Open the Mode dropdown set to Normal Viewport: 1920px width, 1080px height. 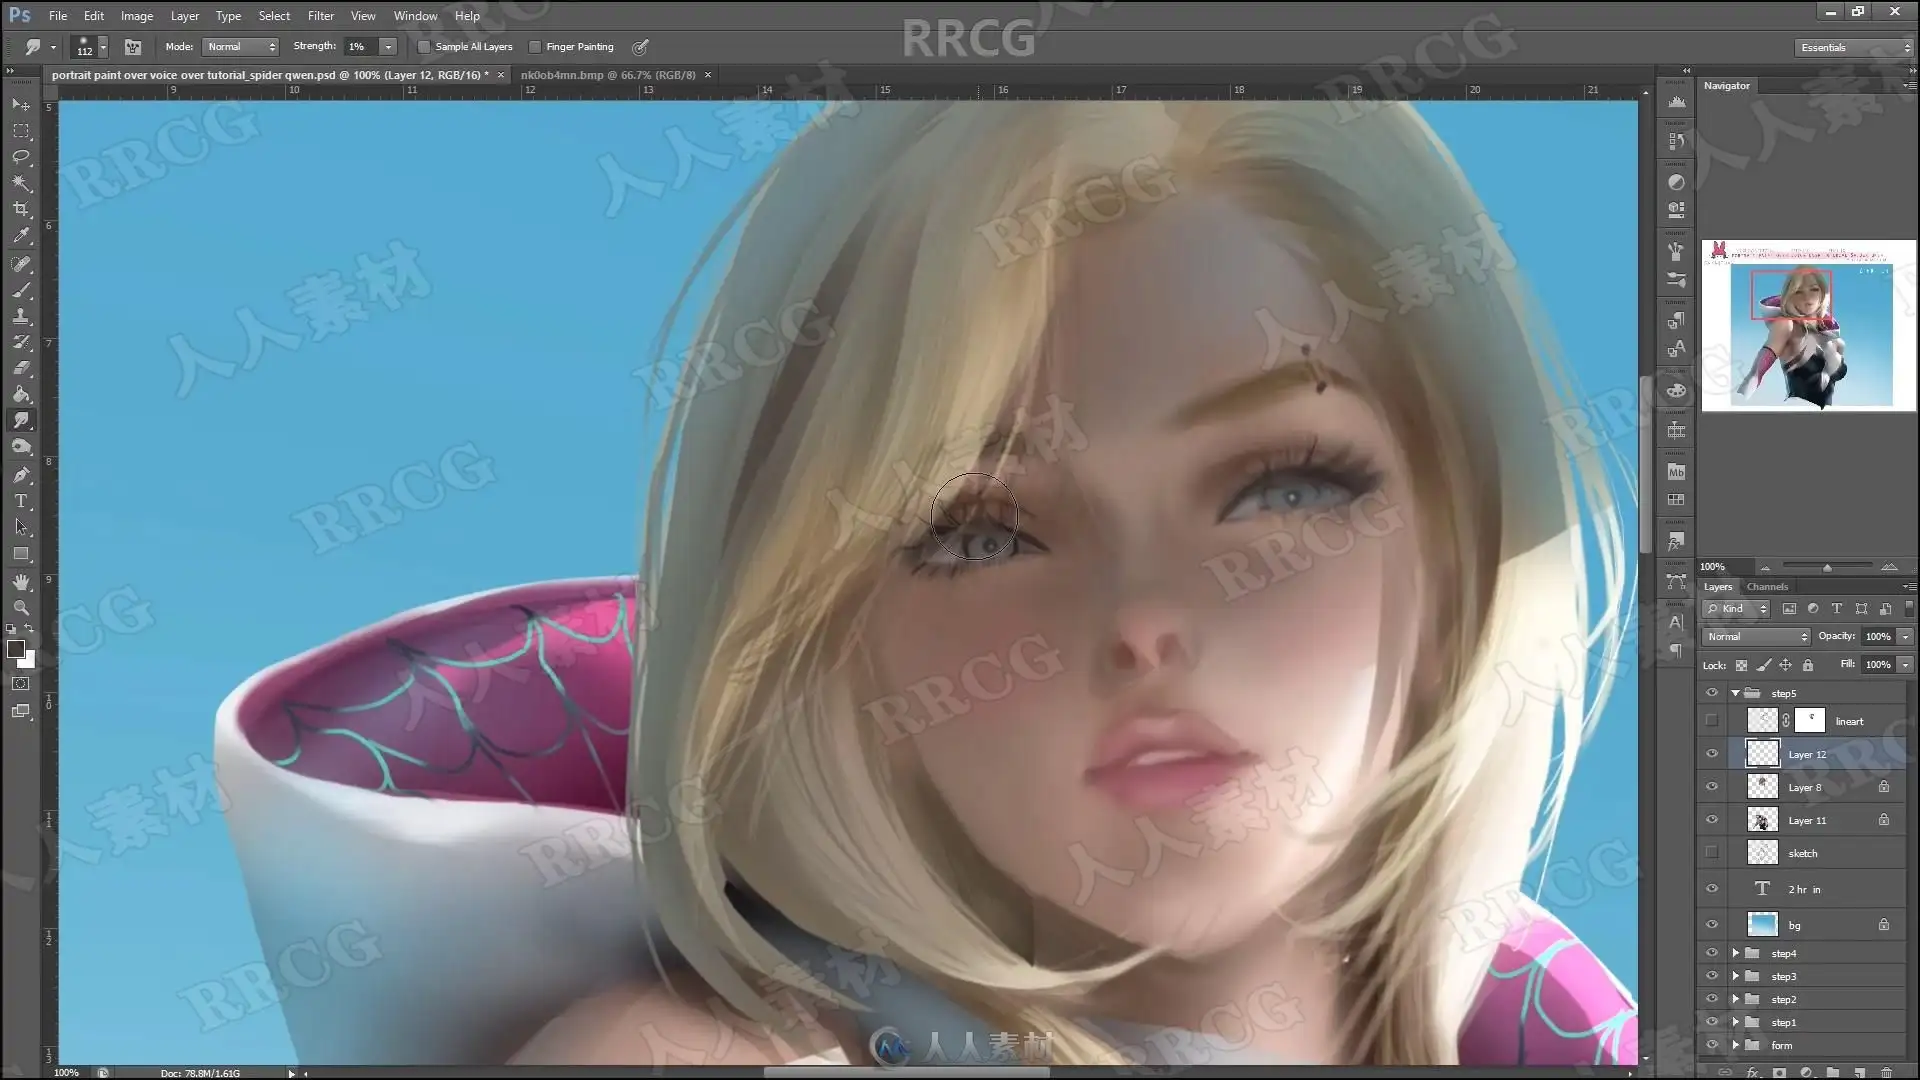(x=240, y=47)
